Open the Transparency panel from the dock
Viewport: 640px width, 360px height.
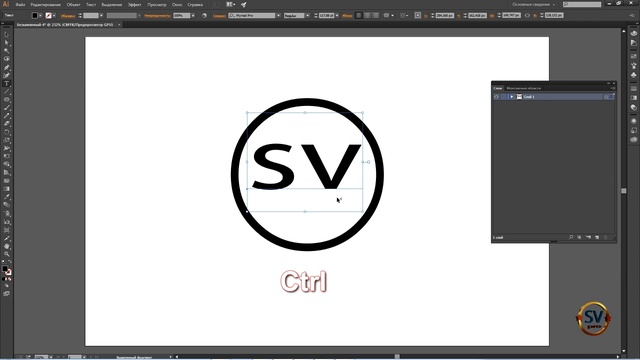633,108
